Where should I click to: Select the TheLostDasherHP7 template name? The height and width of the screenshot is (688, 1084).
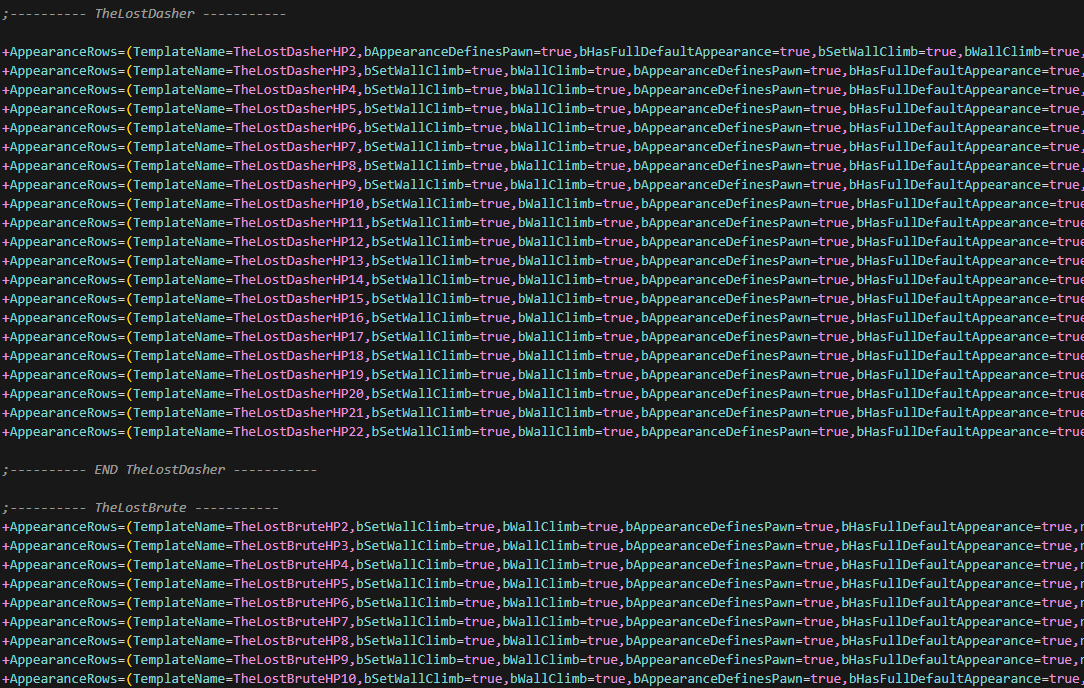tap(295, 147)
